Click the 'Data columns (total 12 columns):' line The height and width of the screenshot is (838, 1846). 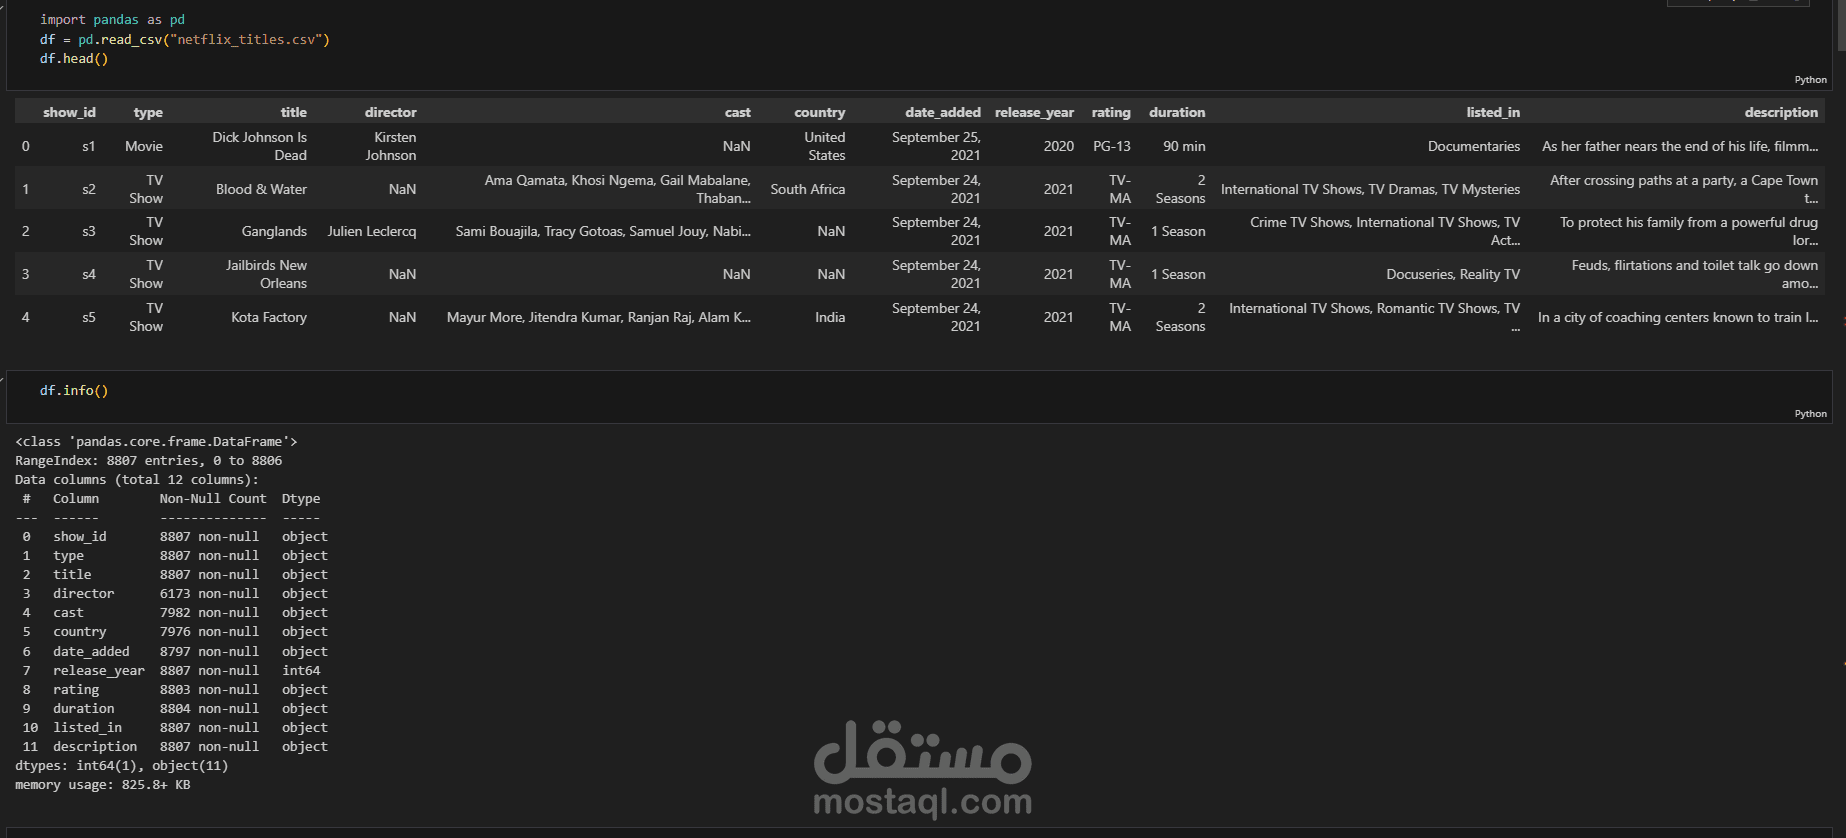tap(137, 480)
